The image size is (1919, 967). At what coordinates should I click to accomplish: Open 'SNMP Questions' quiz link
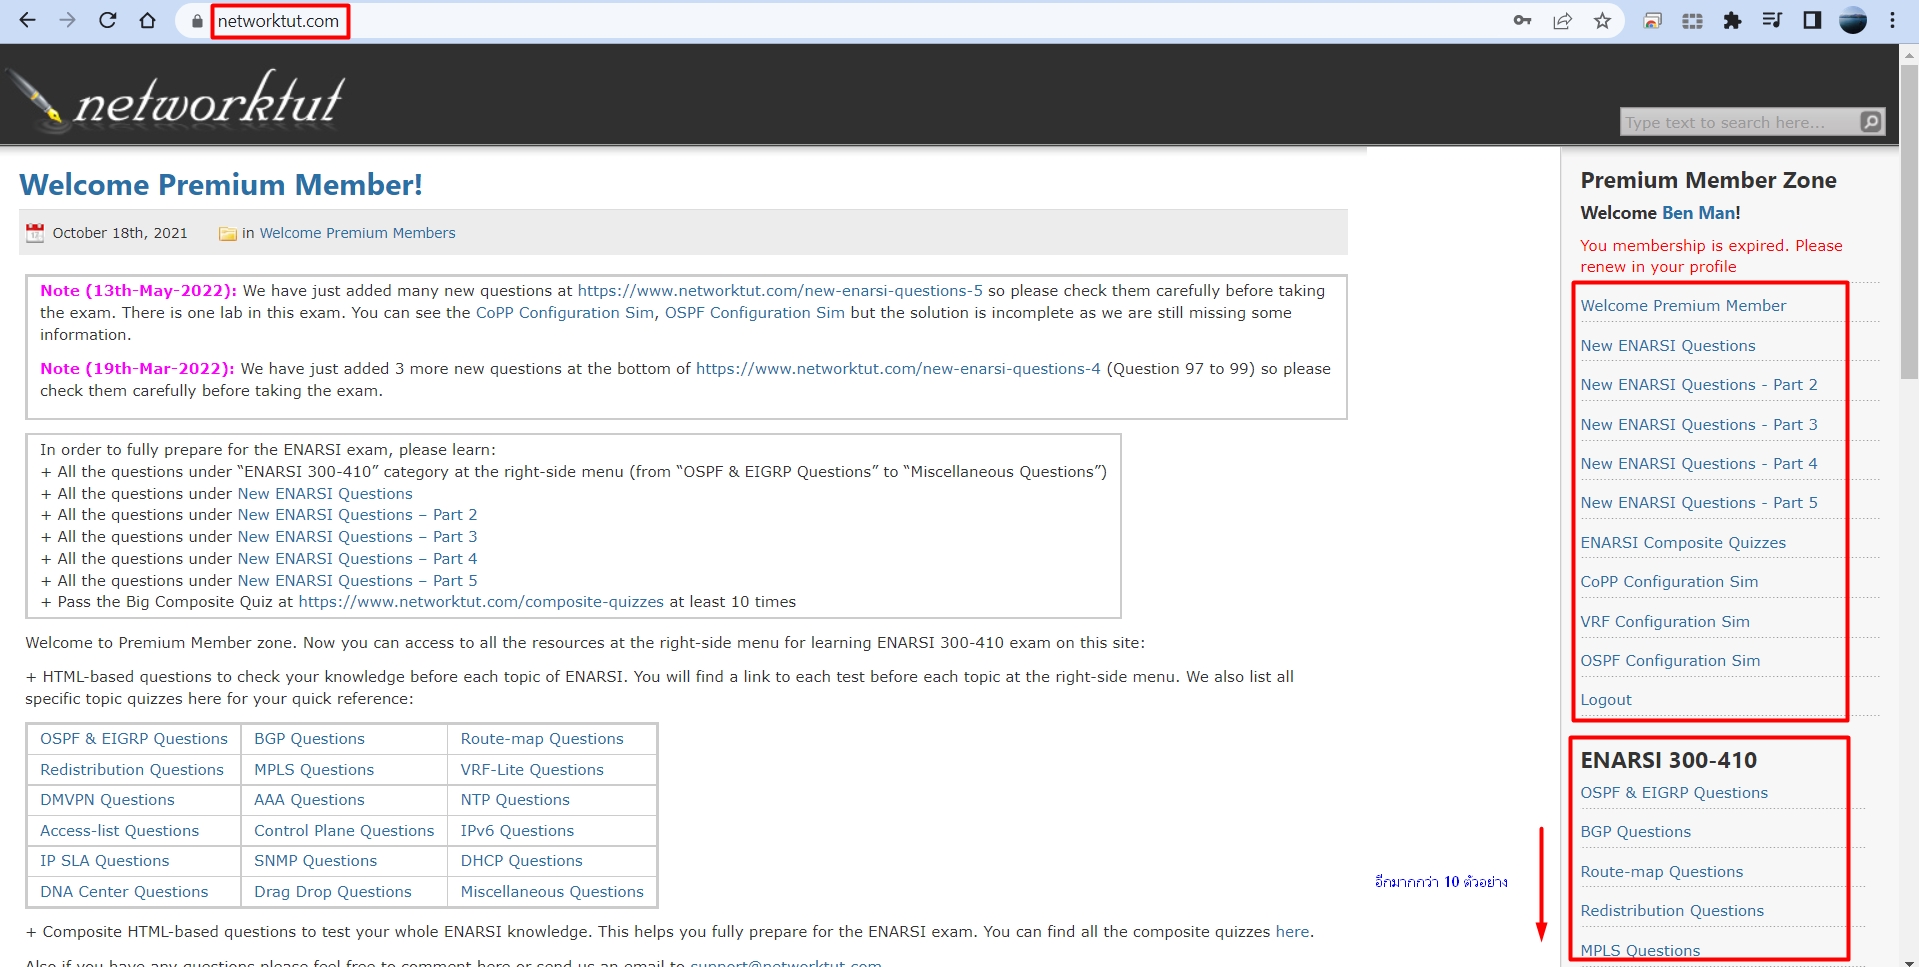tap(315, 861)
